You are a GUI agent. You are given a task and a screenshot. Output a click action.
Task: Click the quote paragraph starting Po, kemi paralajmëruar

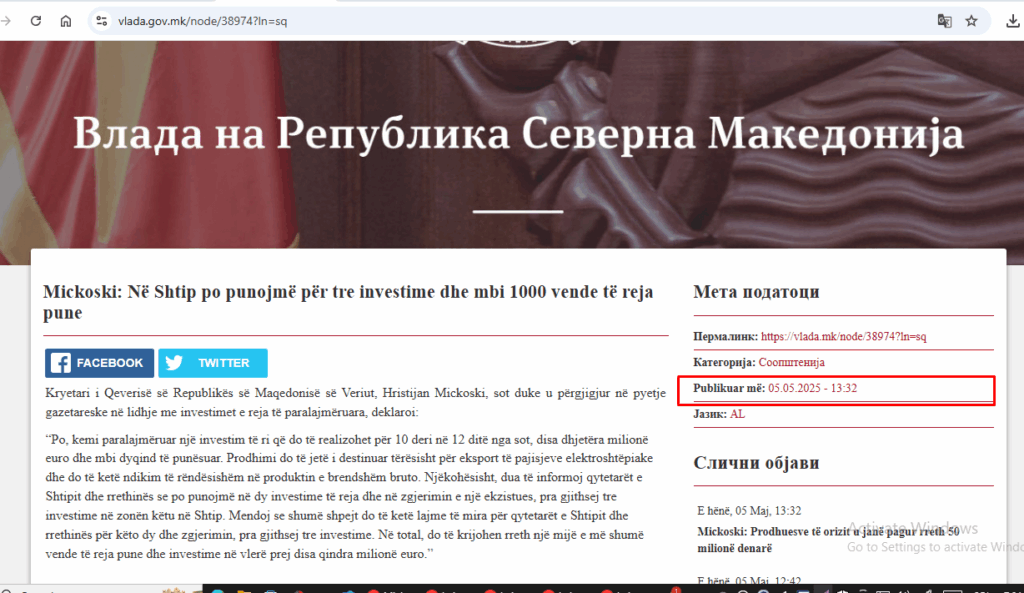pos(349,496)
